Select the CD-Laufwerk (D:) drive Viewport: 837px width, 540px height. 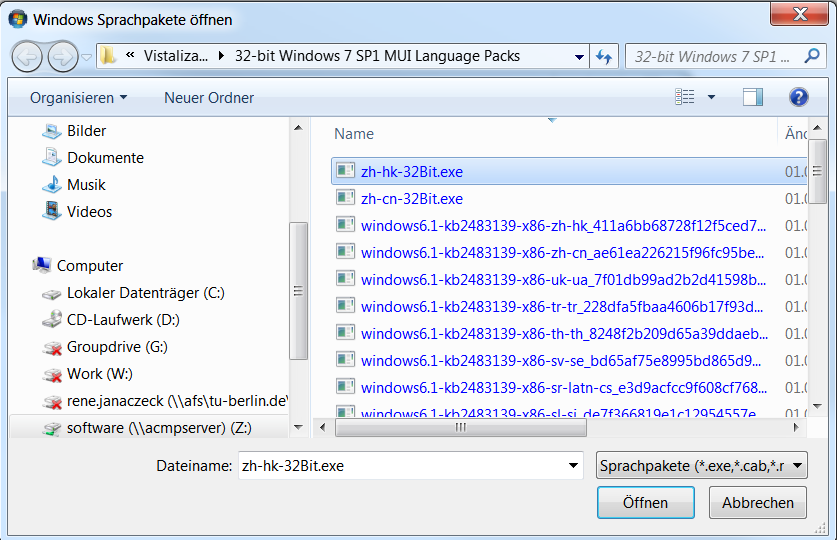(123, 320)
